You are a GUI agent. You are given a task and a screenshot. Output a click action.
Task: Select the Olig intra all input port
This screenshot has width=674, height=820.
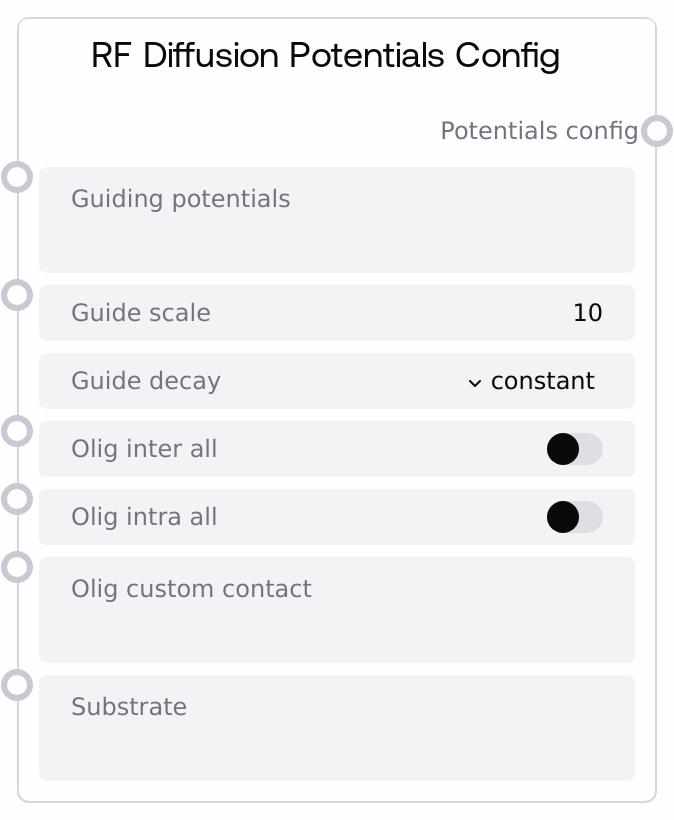point(17,499)
